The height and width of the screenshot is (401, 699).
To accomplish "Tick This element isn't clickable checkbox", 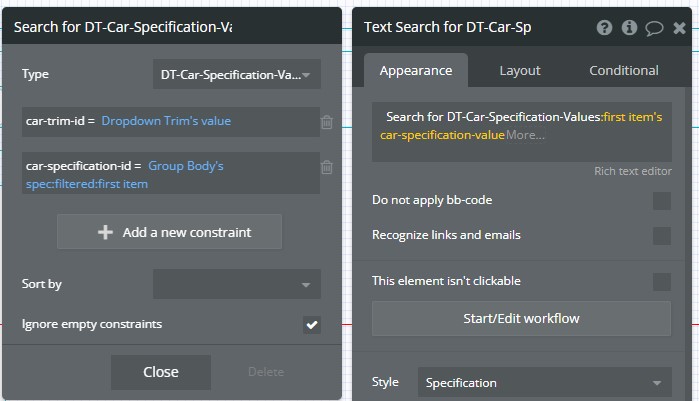I will [662, 282].
